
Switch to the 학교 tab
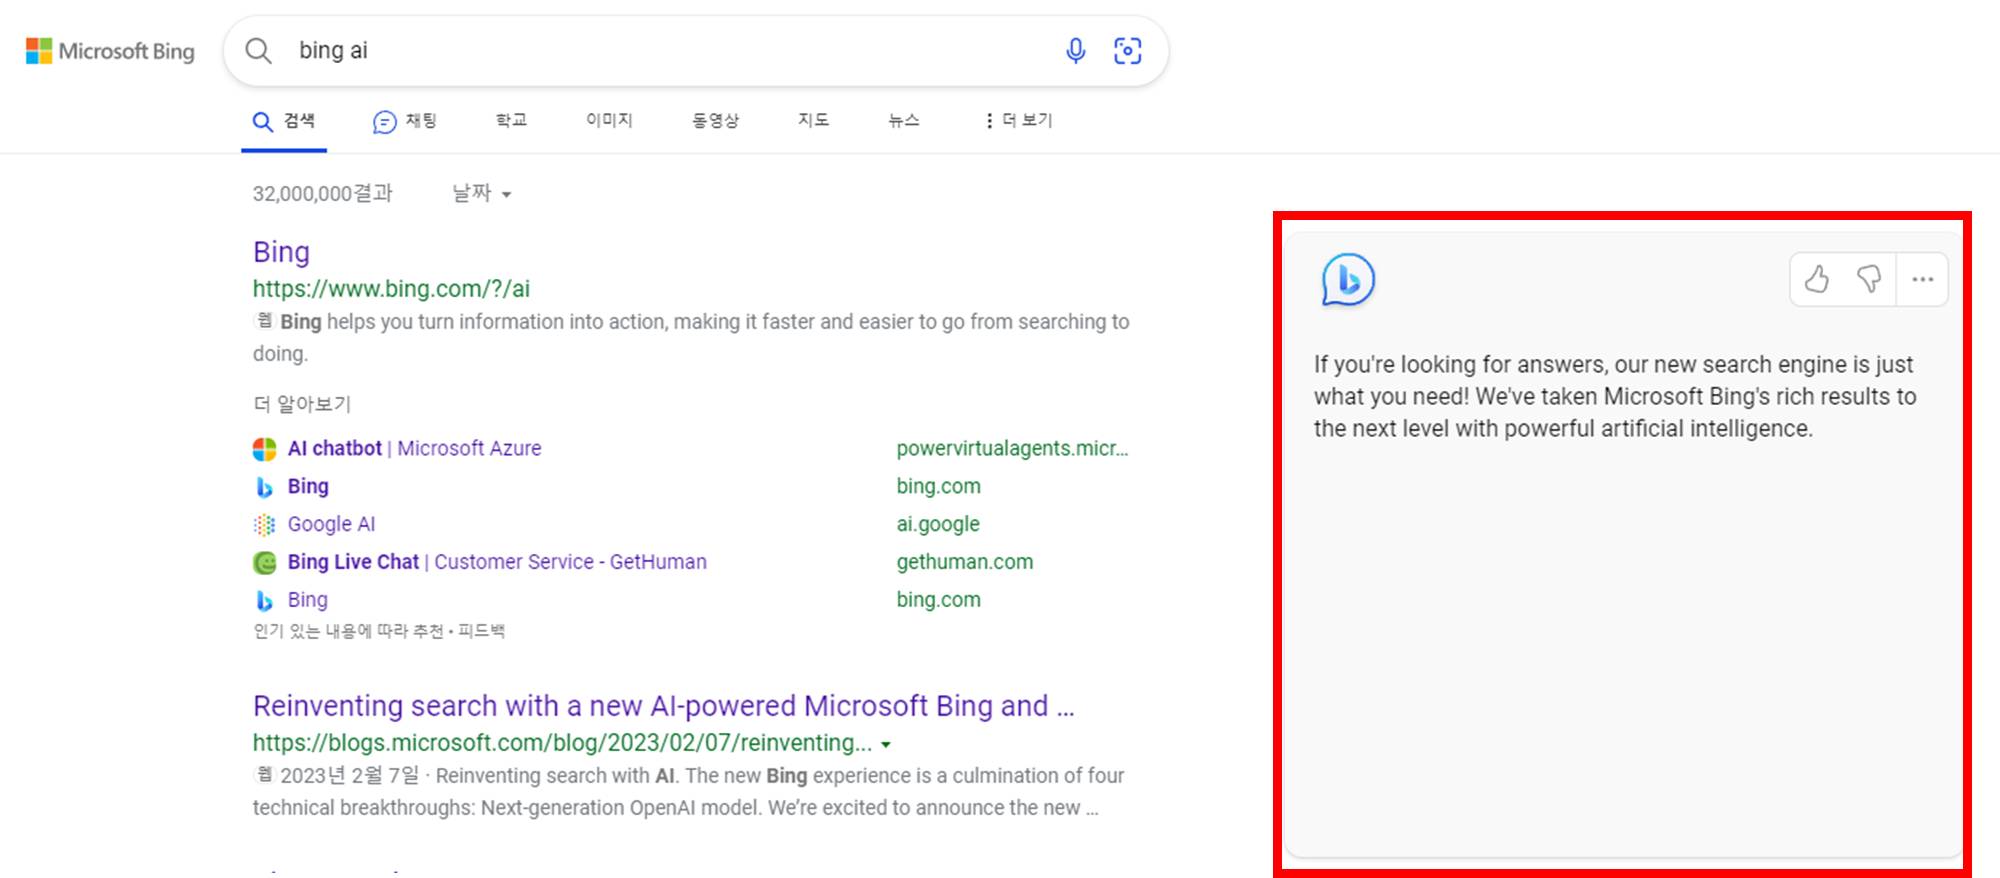[x=511, y=120]
